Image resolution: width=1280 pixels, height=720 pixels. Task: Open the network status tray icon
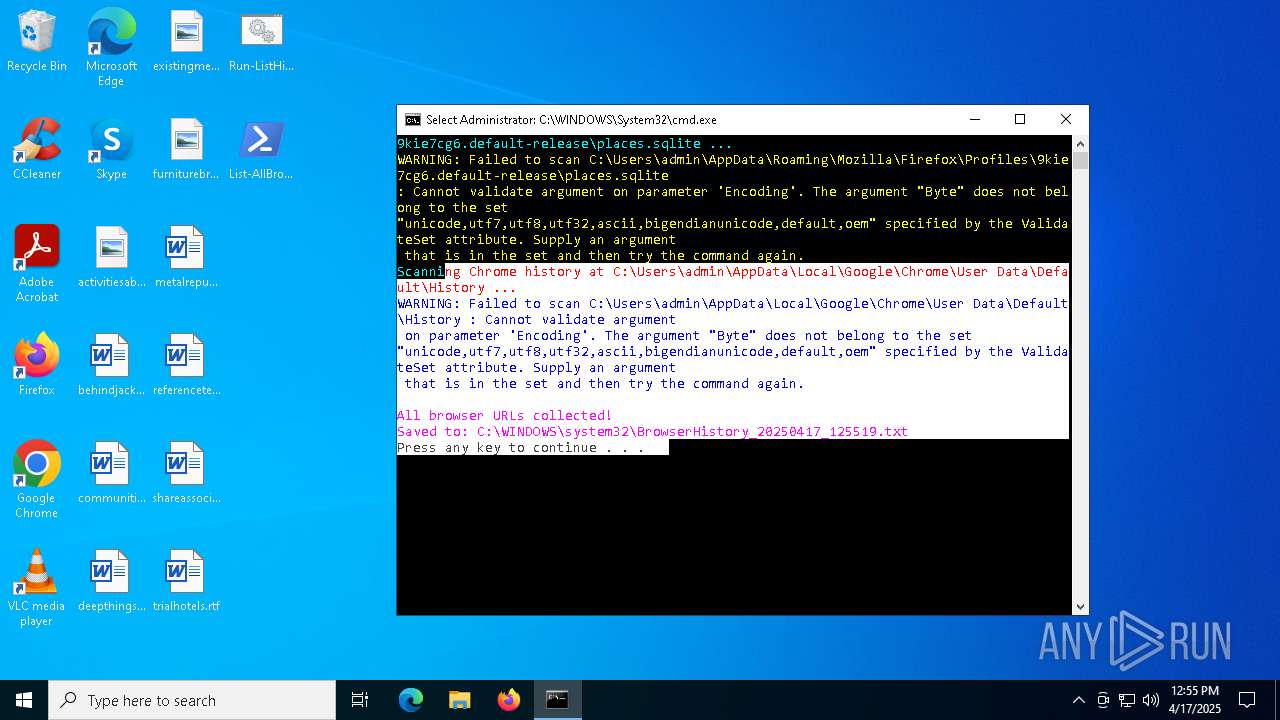tap(1127, 700)
